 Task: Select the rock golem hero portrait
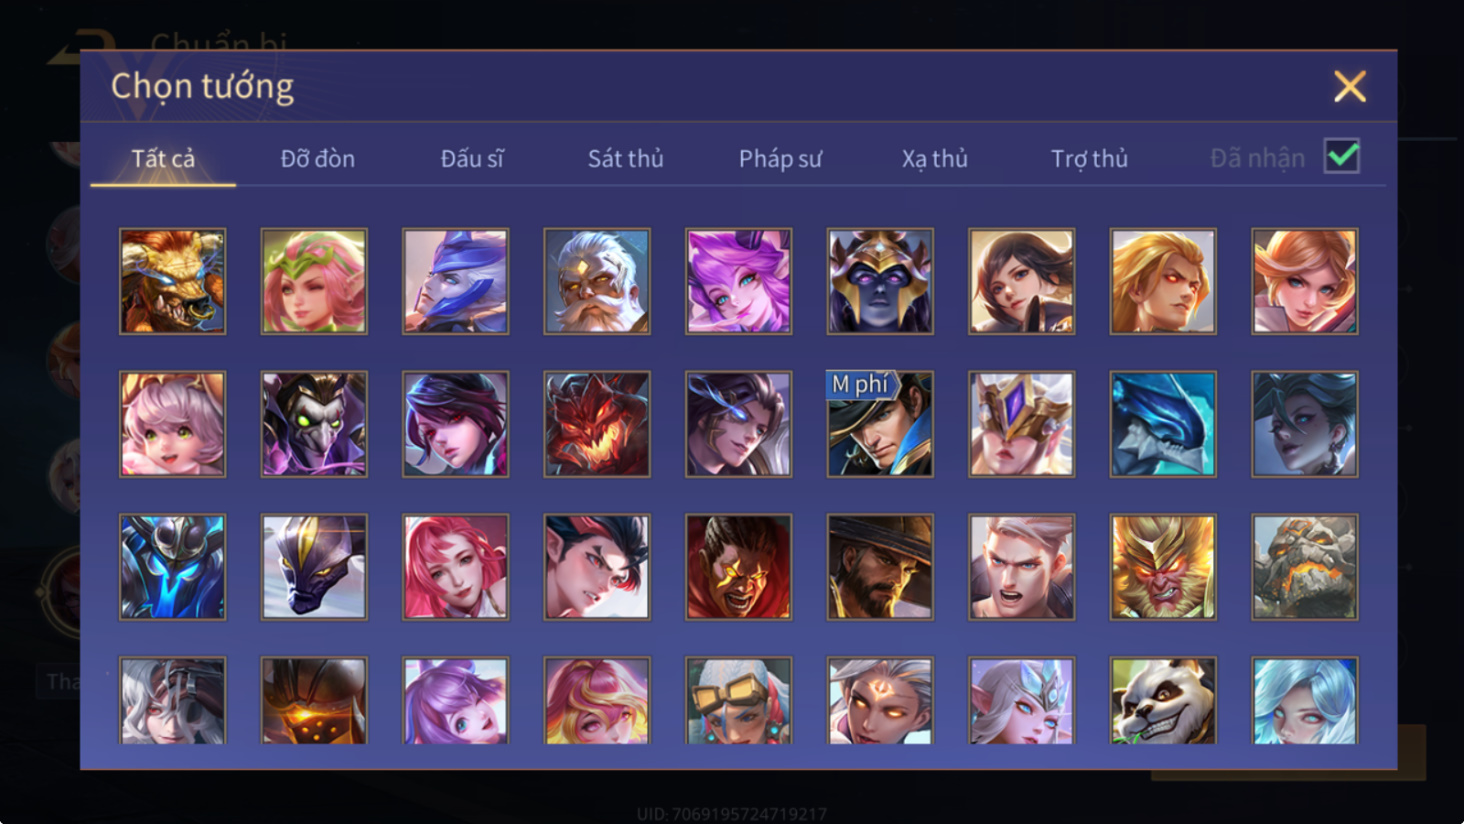click(1305, 567)
